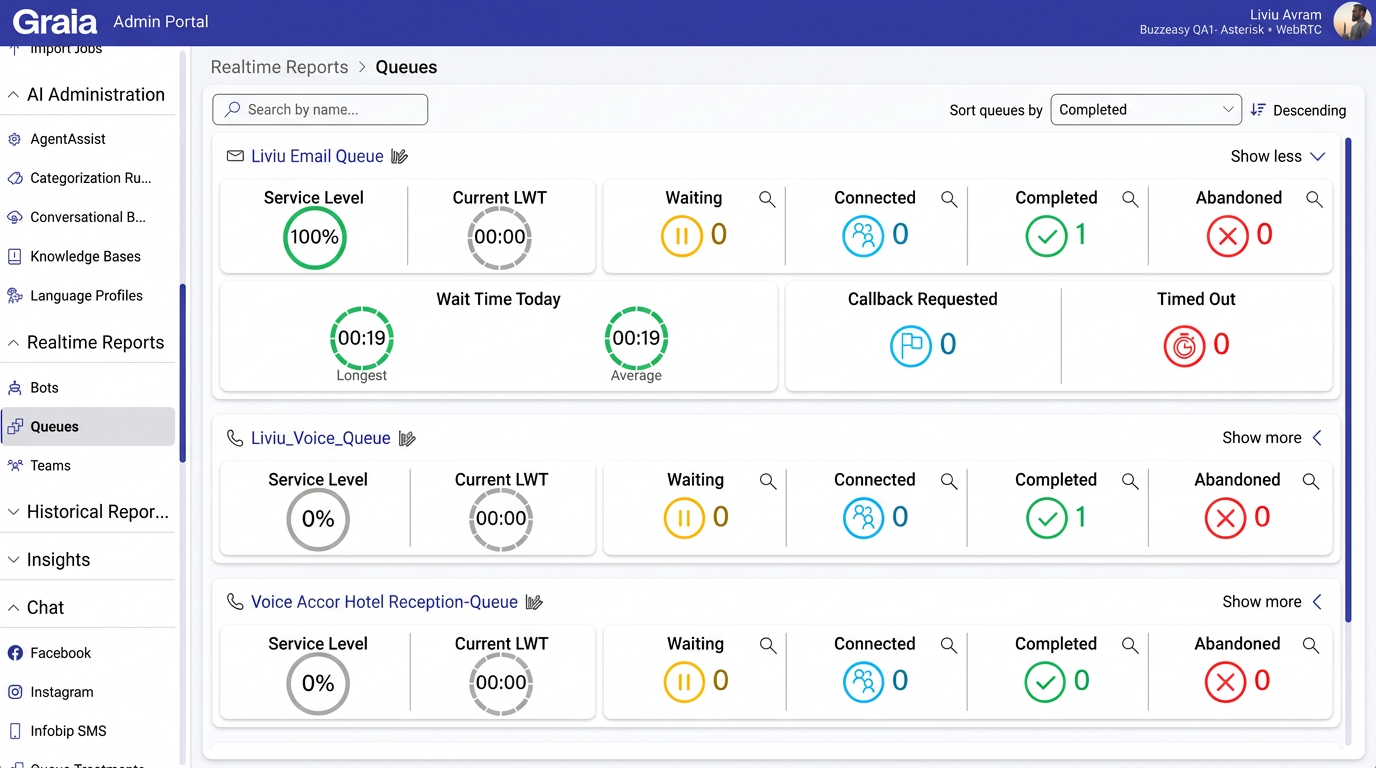Click the phone icon of Liviu_Voice_Queue

[x=235, y=438]
